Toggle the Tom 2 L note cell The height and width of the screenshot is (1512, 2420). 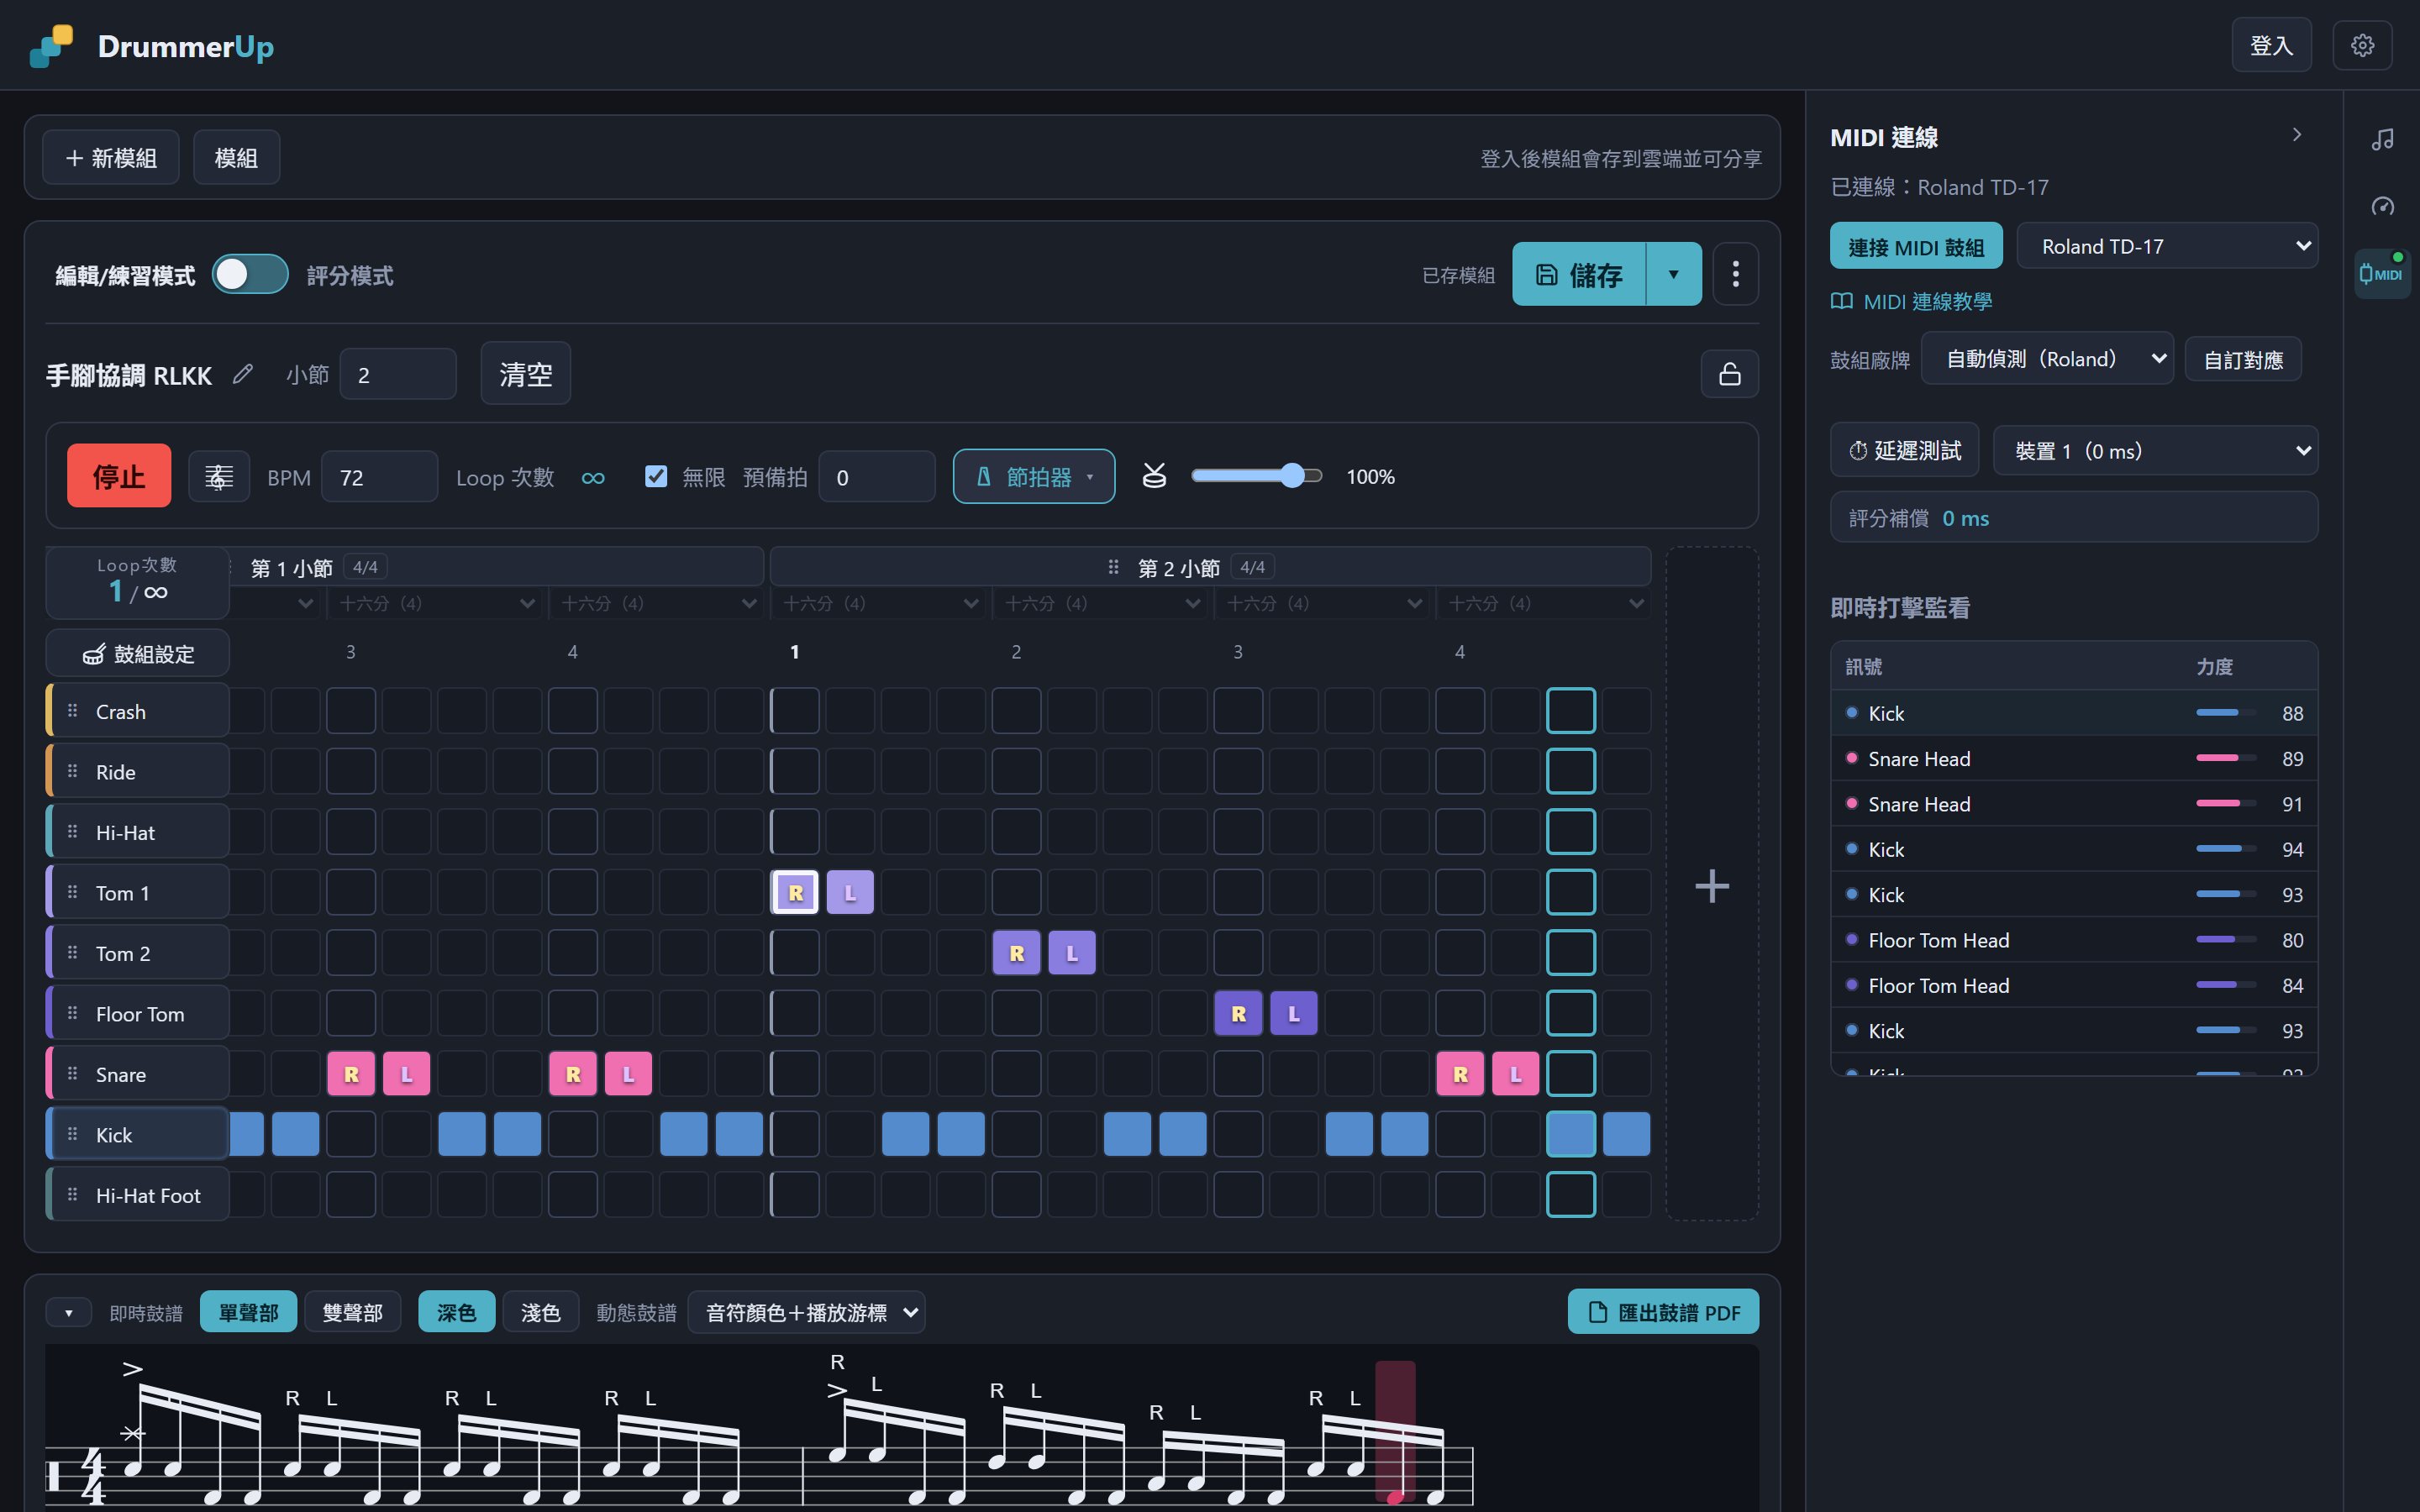[1072, 953]
